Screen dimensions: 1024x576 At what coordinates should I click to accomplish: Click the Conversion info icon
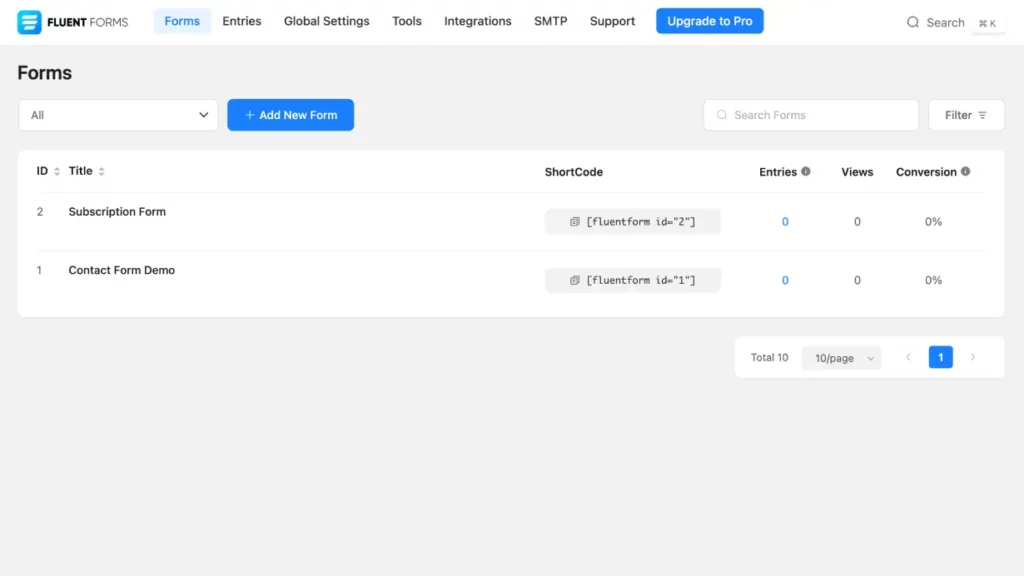[965, 172]
